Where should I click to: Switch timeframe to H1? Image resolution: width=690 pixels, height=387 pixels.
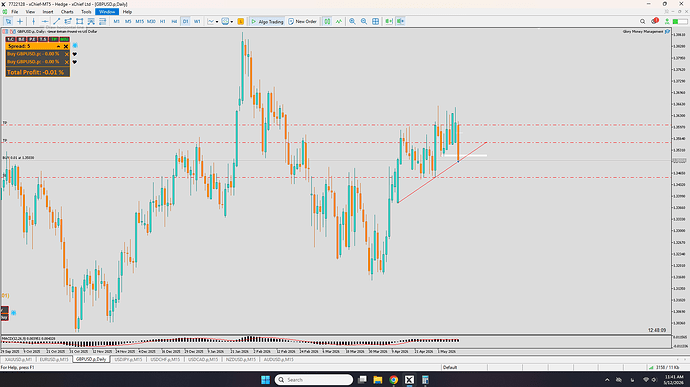pos(162,21)
